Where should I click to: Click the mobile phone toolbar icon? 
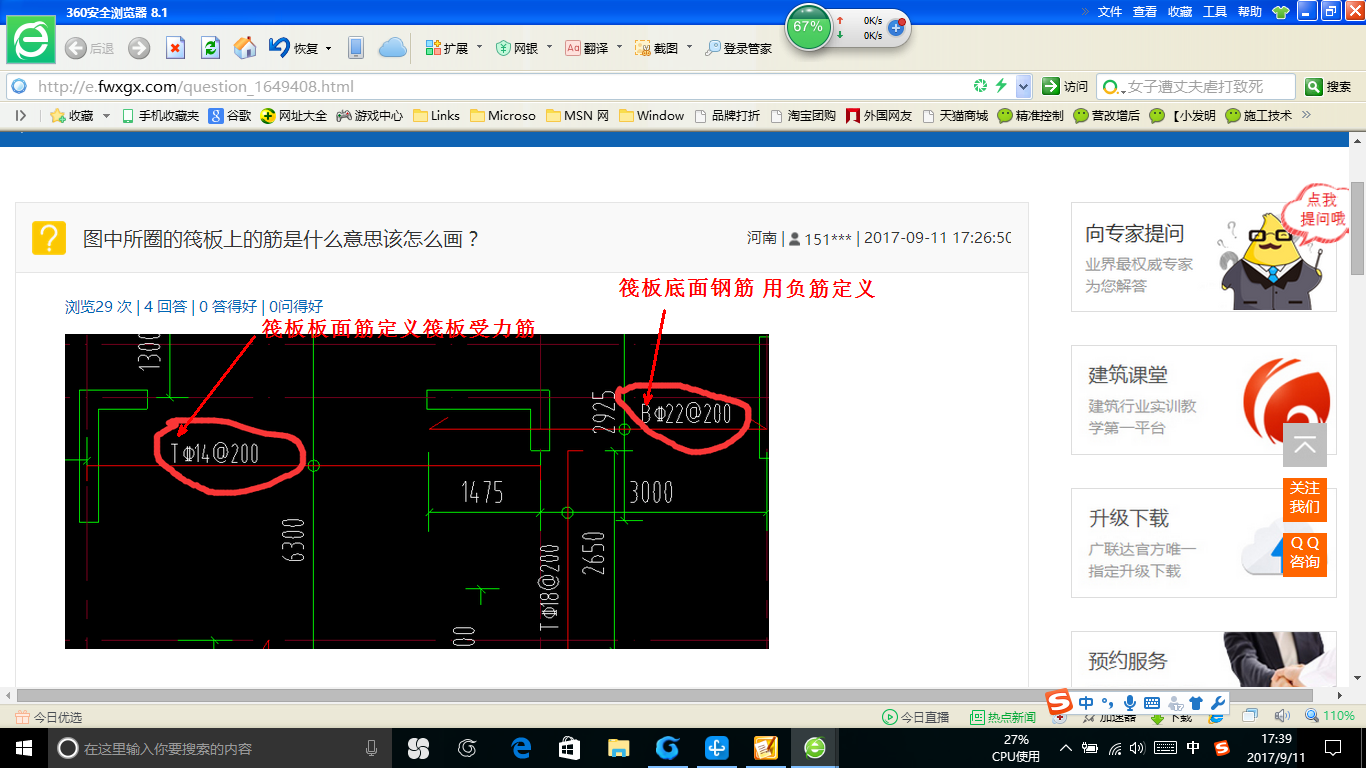(x=355, y=48)
